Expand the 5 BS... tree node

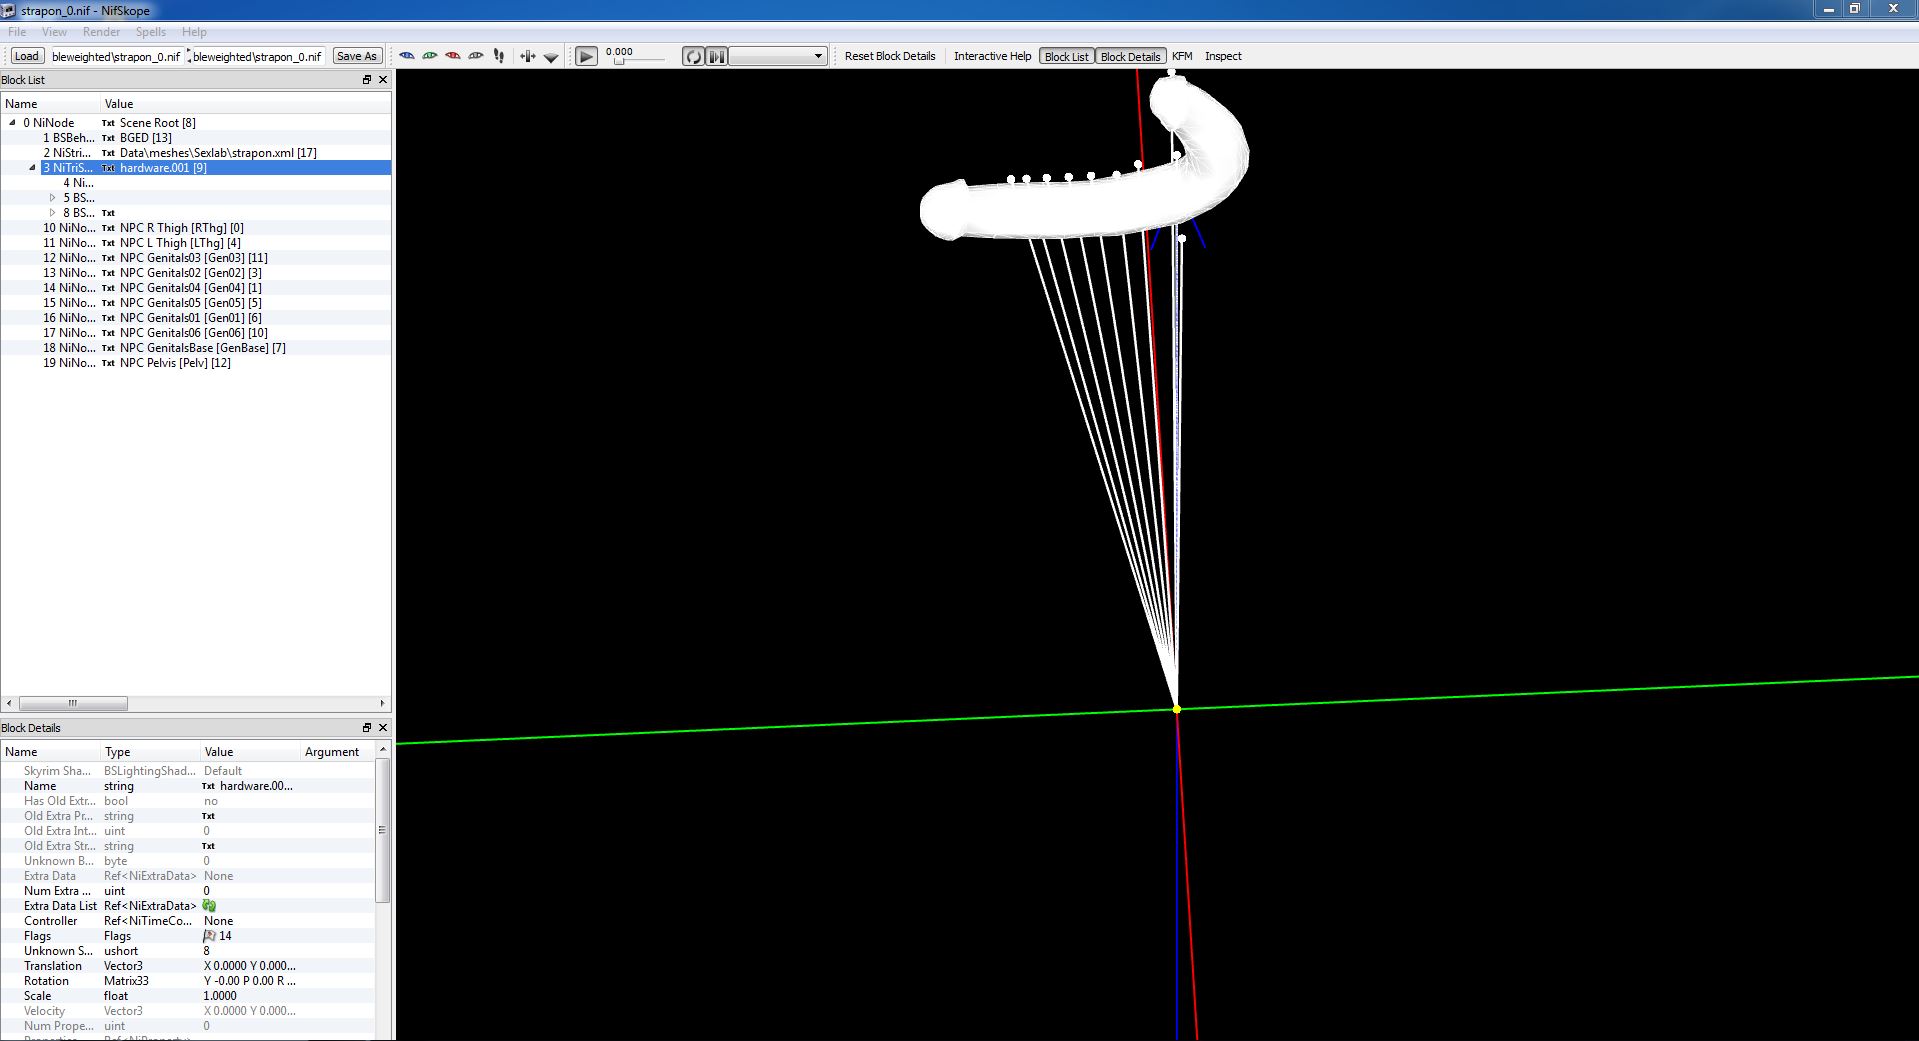[x=53, y=198]
